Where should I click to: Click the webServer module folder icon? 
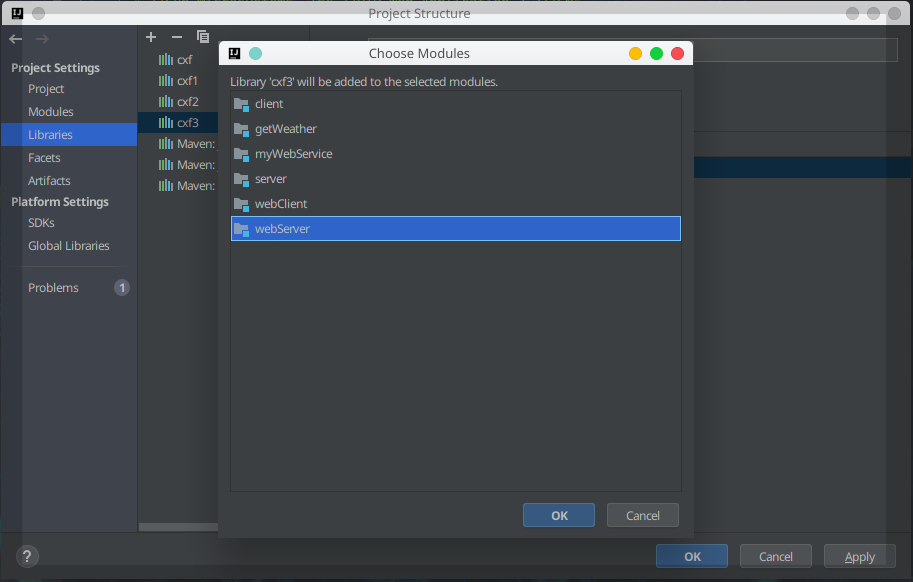pyautogui.click(x=241, y=228)
